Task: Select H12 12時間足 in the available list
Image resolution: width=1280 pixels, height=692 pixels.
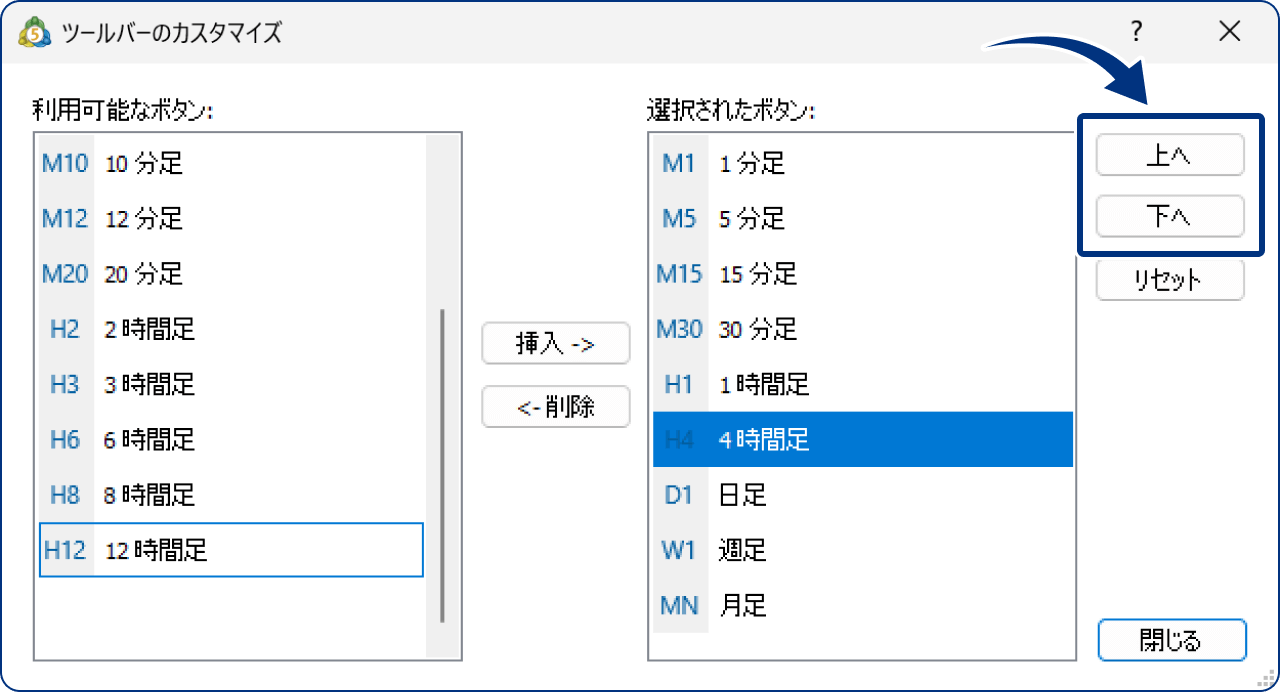Action: click(230, 549)
